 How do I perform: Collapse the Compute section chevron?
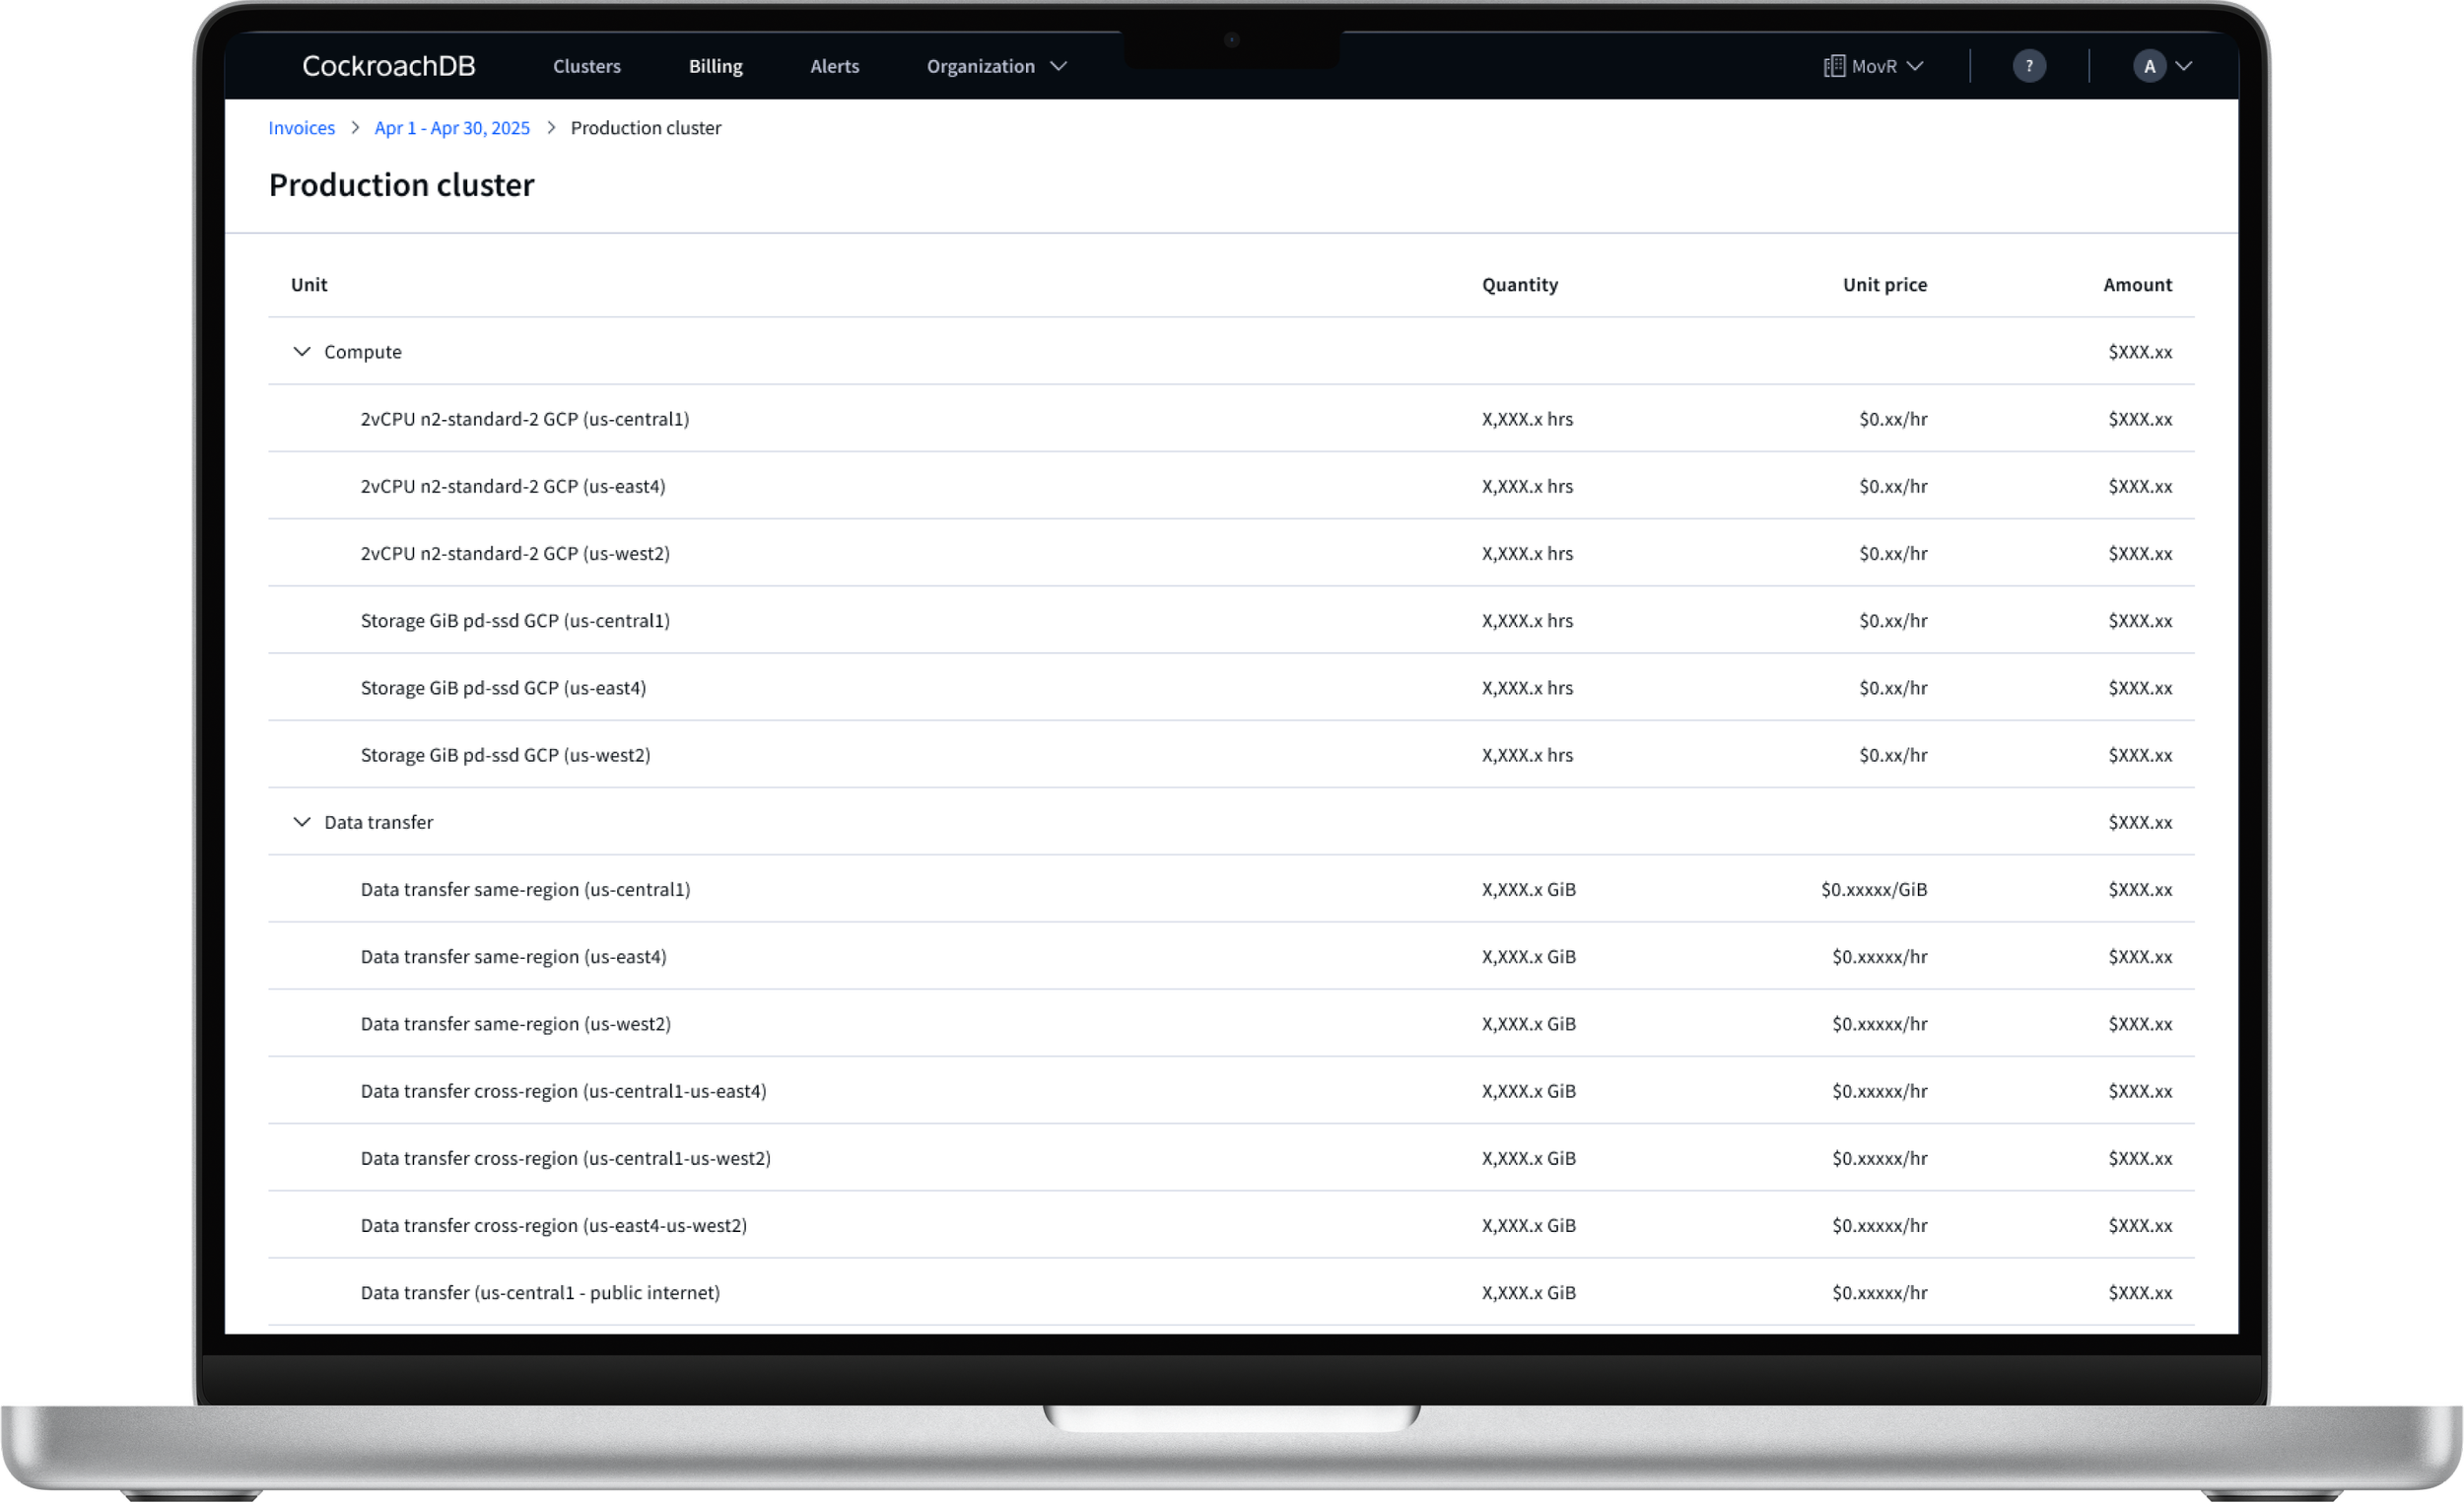click(x=301, y=351)
